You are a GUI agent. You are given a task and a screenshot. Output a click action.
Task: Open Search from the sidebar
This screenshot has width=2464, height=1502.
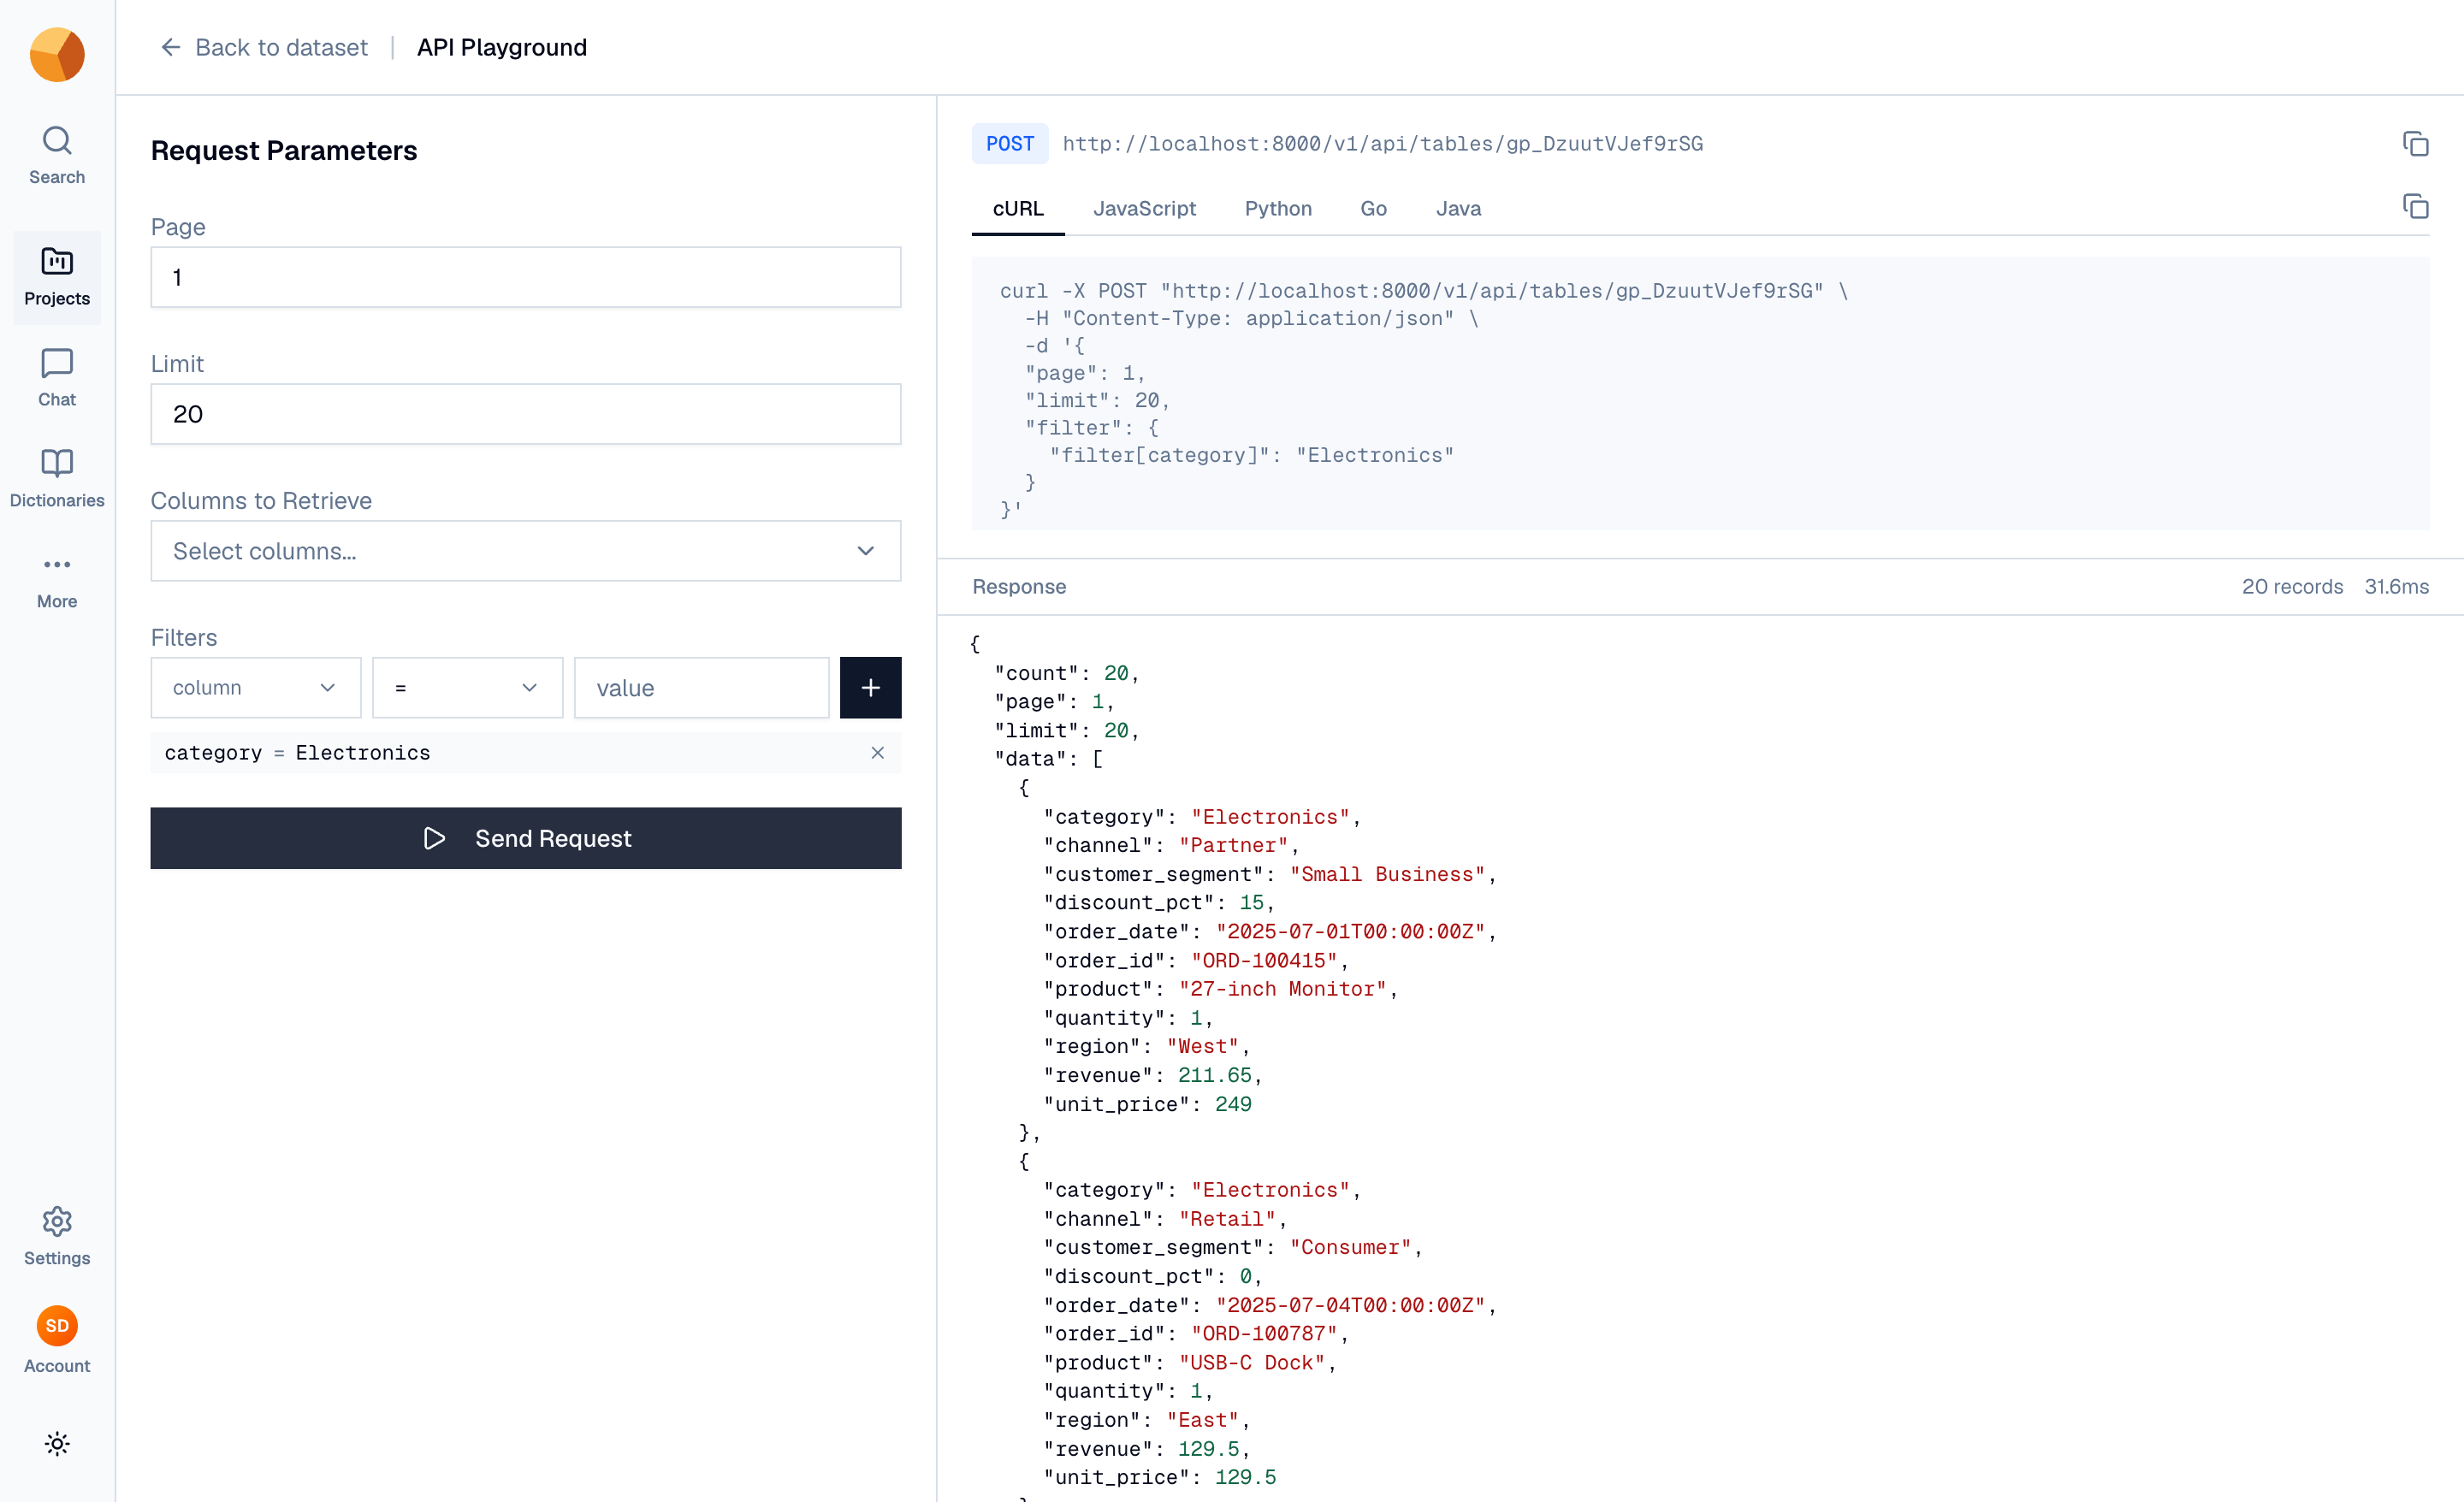pyautogui.click(x=57, y=156)
